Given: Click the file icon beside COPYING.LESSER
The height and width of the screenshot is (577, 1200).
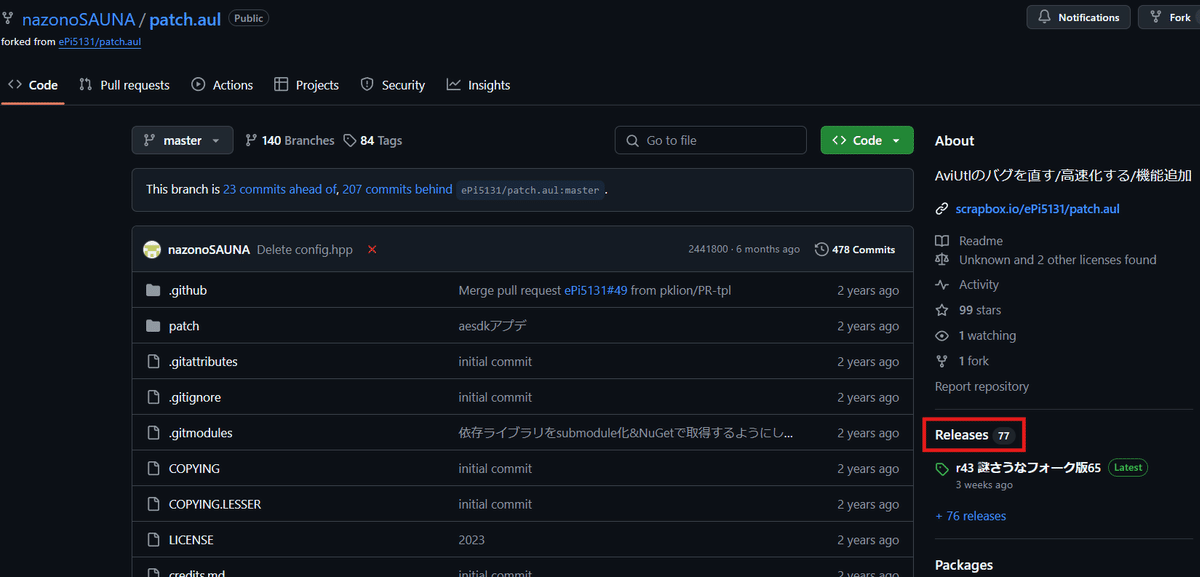Looking at the screenshot, I should 153,504.
